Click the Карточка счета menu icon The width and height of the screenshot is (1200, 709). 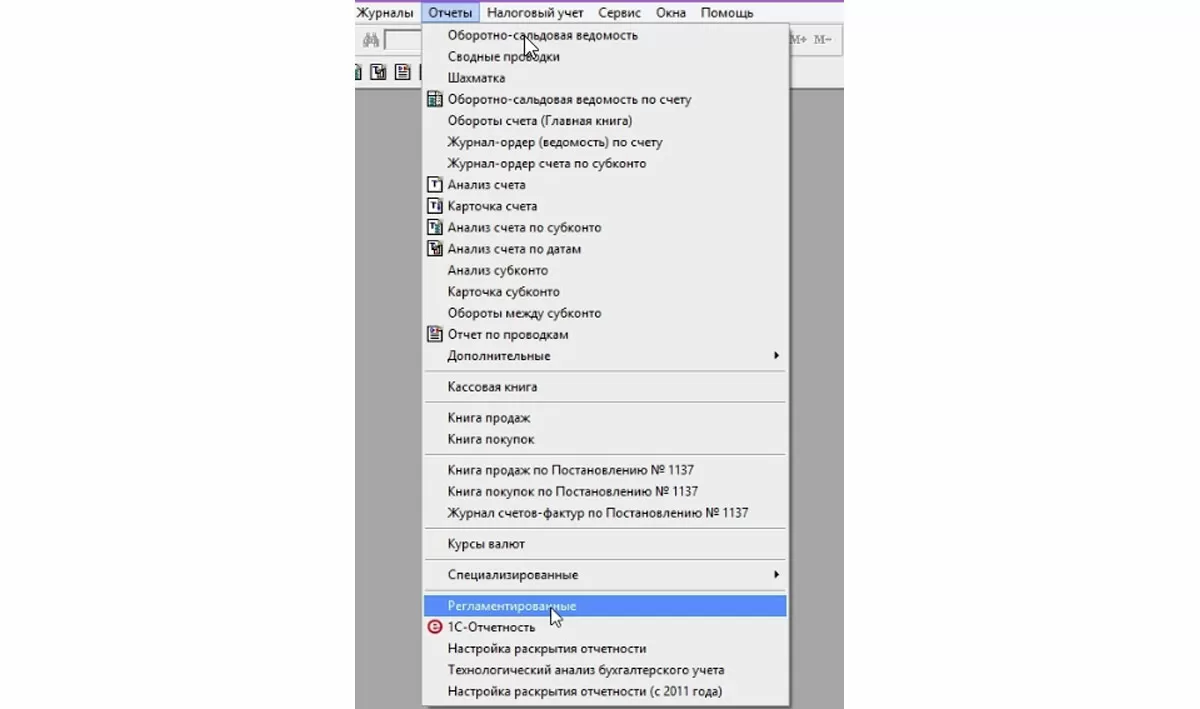434,206
